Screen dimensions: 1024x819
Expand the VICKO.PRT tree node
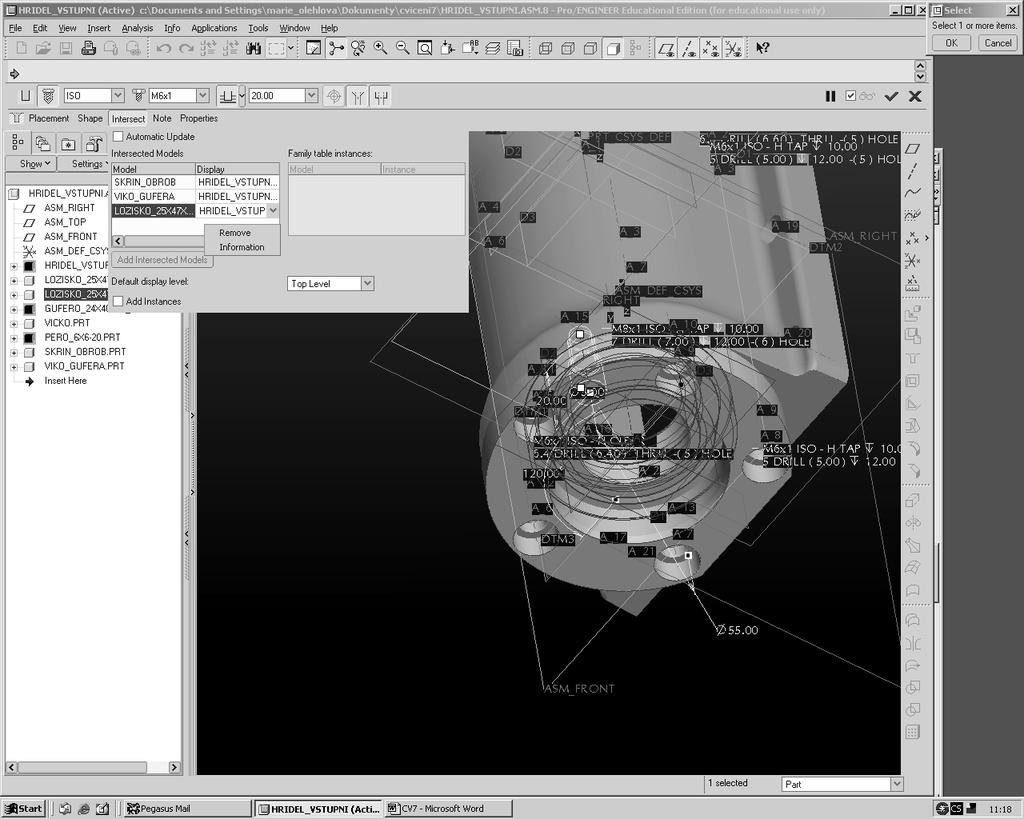click(14, 323)
